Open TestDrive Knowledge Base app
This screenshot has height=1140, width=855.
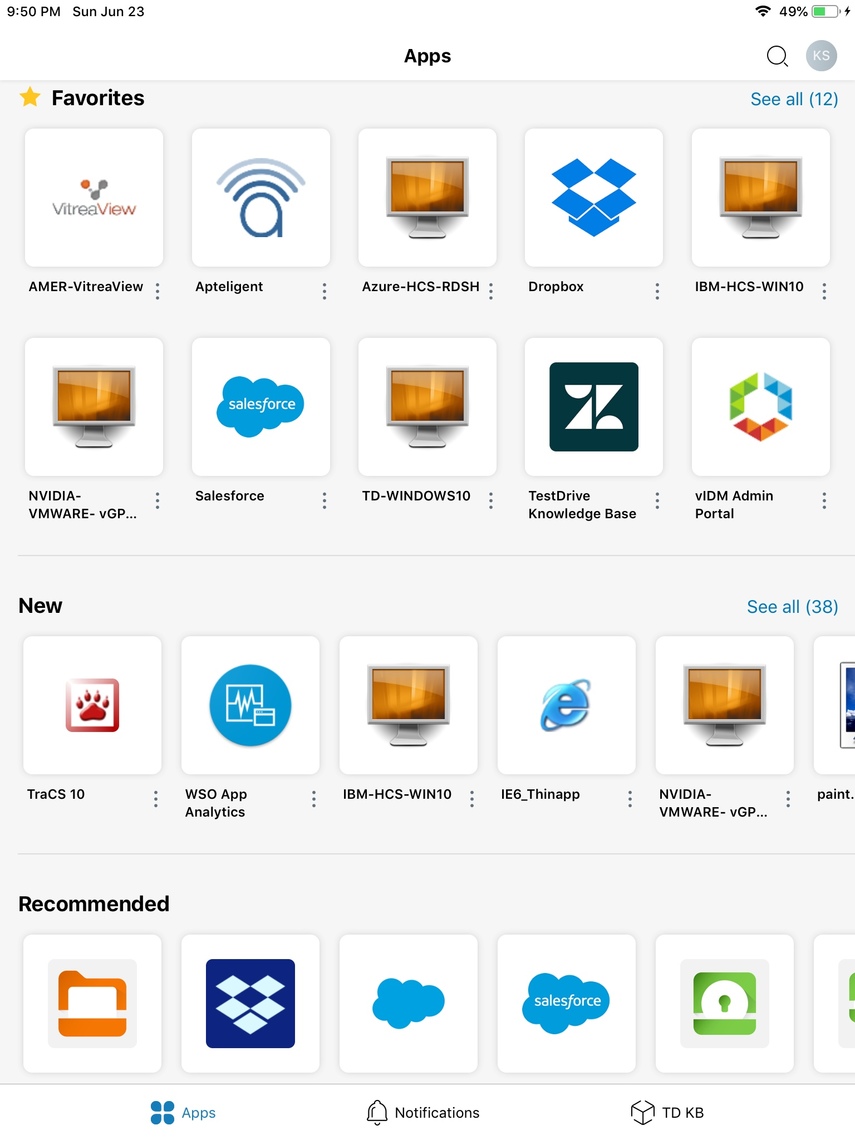[593, 407]
